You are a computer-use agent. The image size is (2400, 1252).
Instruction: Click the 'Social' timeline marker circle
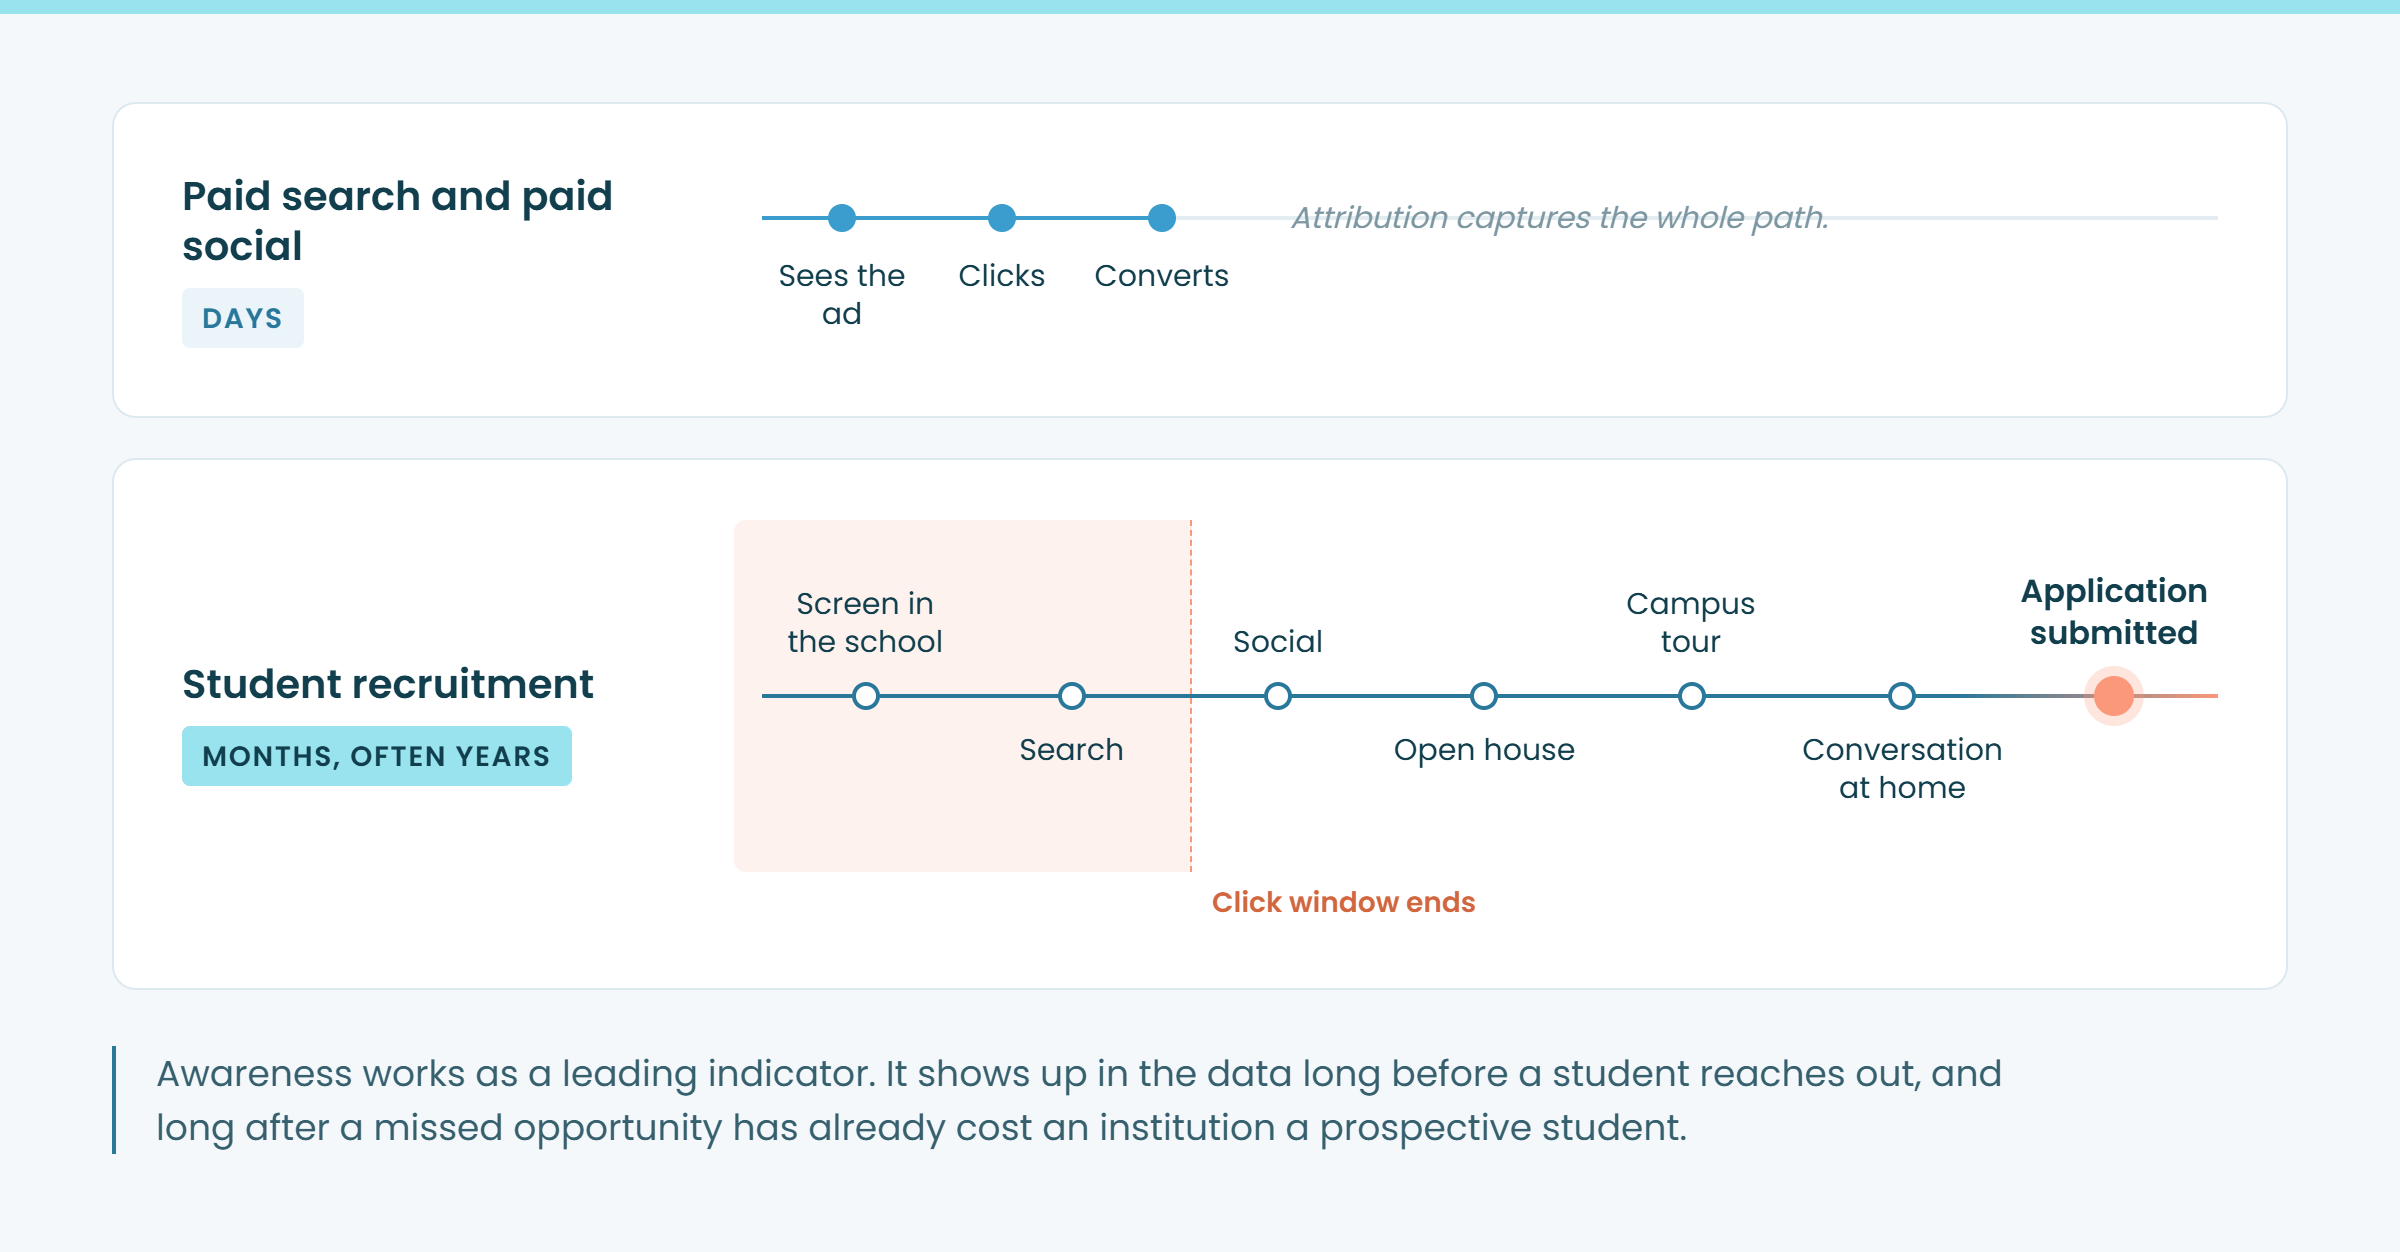click(1278, 696)
